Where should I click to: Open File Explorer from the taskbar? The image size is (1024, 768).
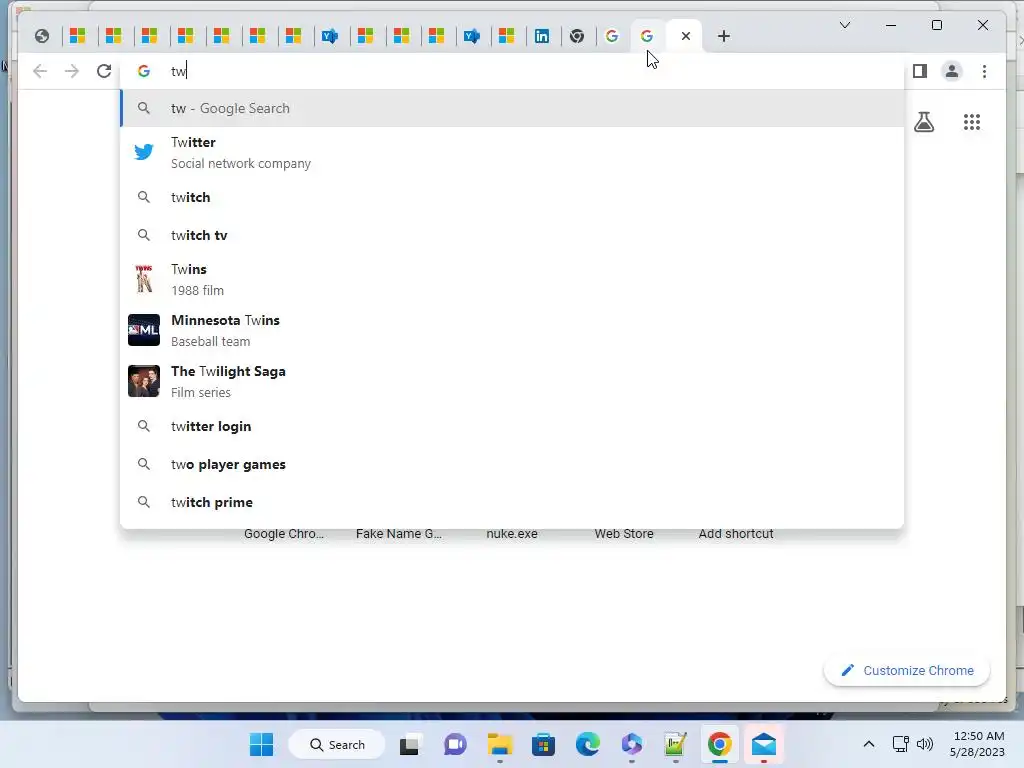pos(500,744)
